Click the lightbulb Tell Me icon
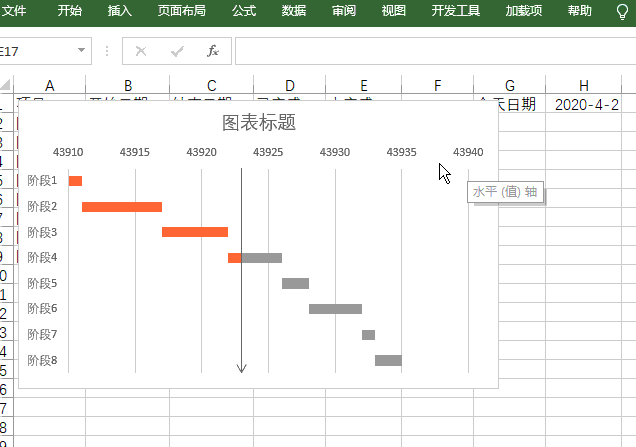This screenshot has height=447, width=636. click(622, 12)
